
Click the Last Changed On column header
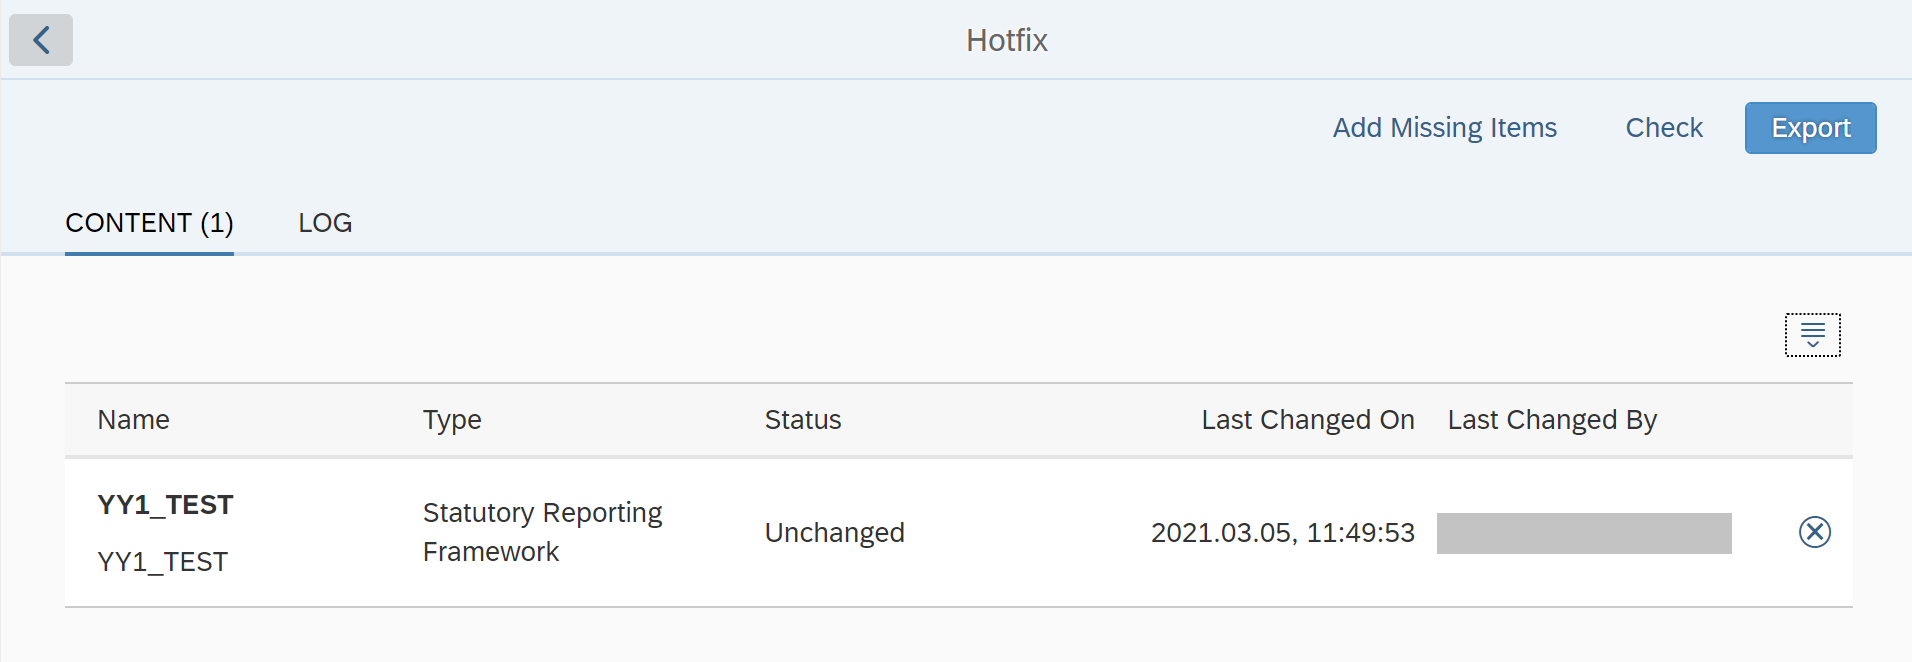coord(1308,420)
